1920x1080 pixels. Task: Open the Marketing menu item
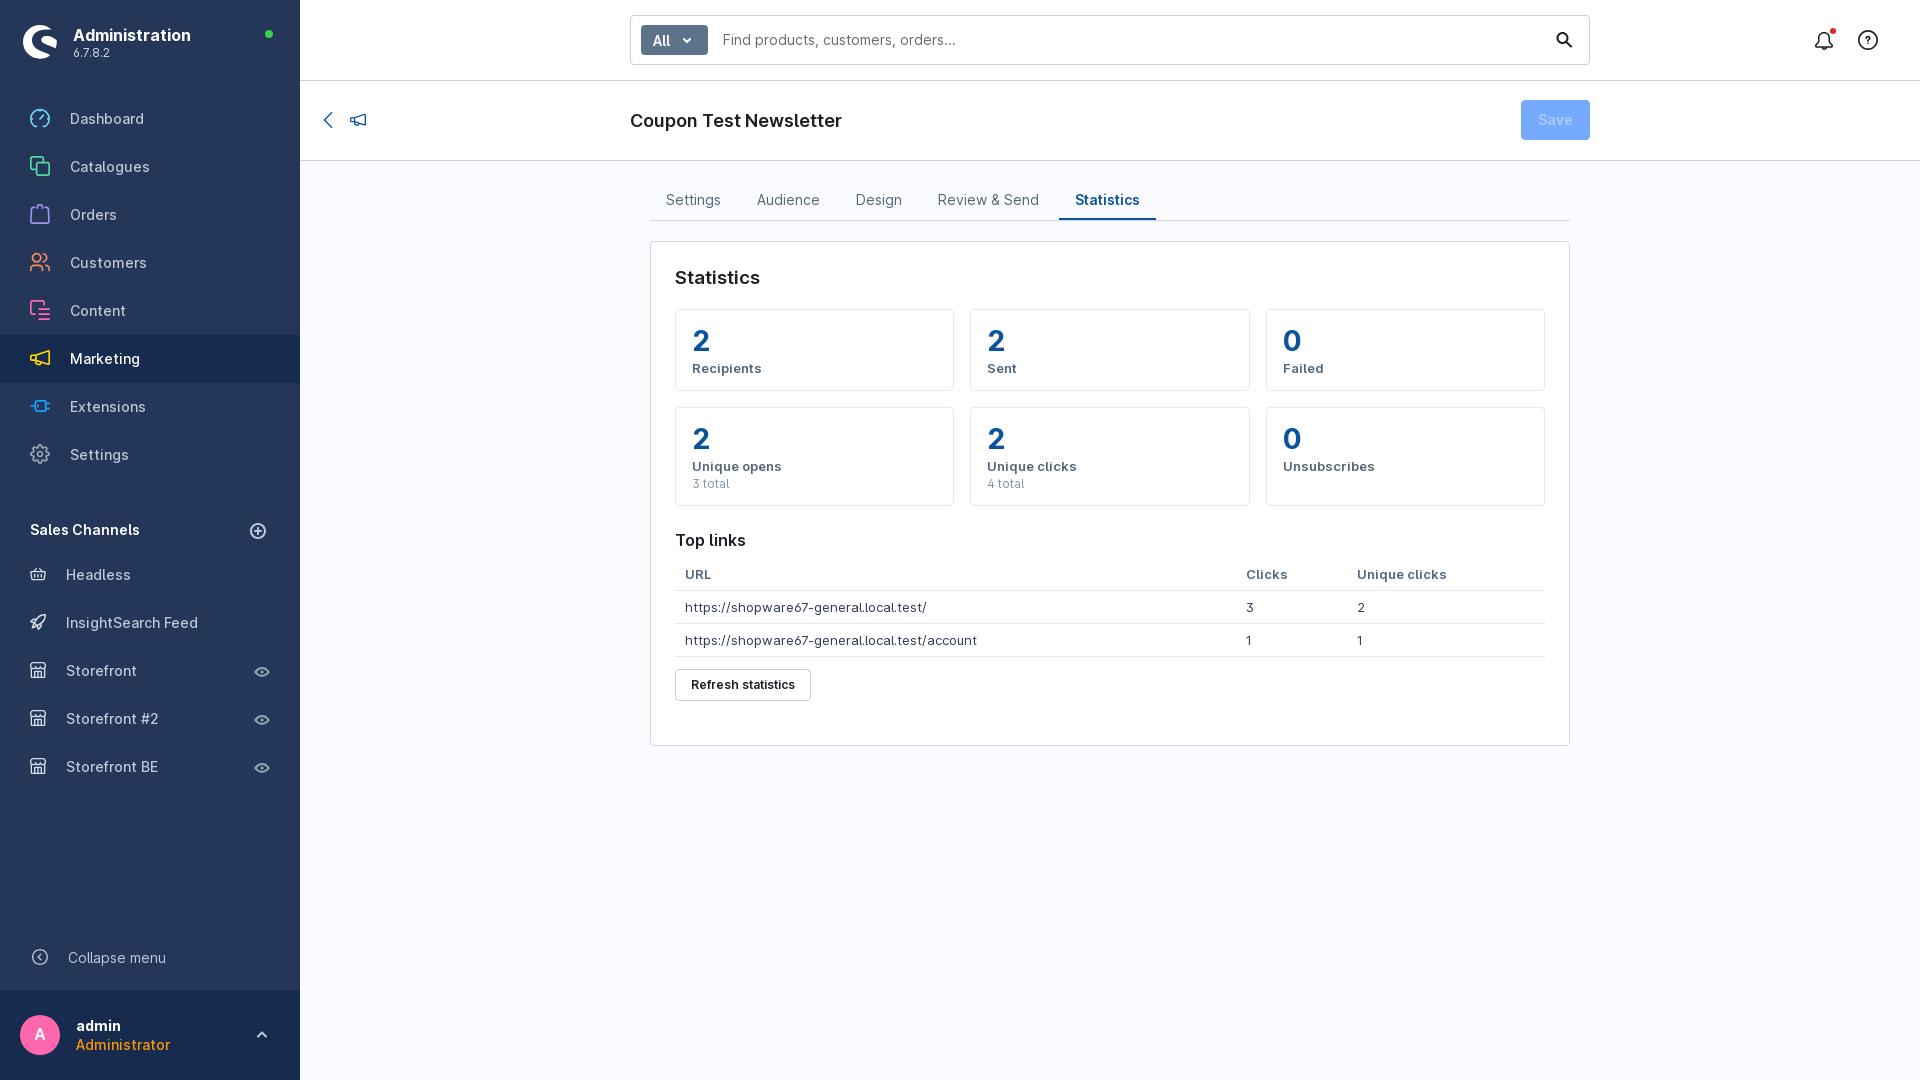(150, 359)
